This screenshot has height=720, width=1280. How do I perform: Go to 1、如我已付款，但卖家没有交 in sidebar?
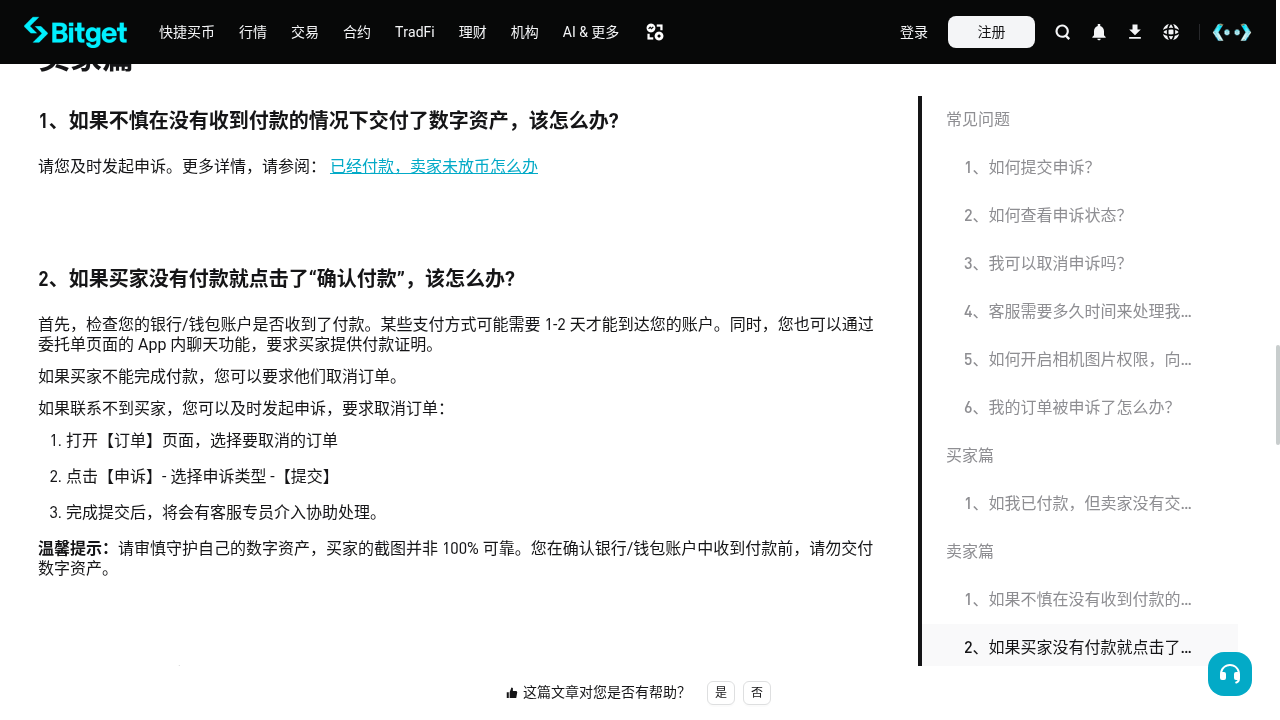(x=1078, y=503)
